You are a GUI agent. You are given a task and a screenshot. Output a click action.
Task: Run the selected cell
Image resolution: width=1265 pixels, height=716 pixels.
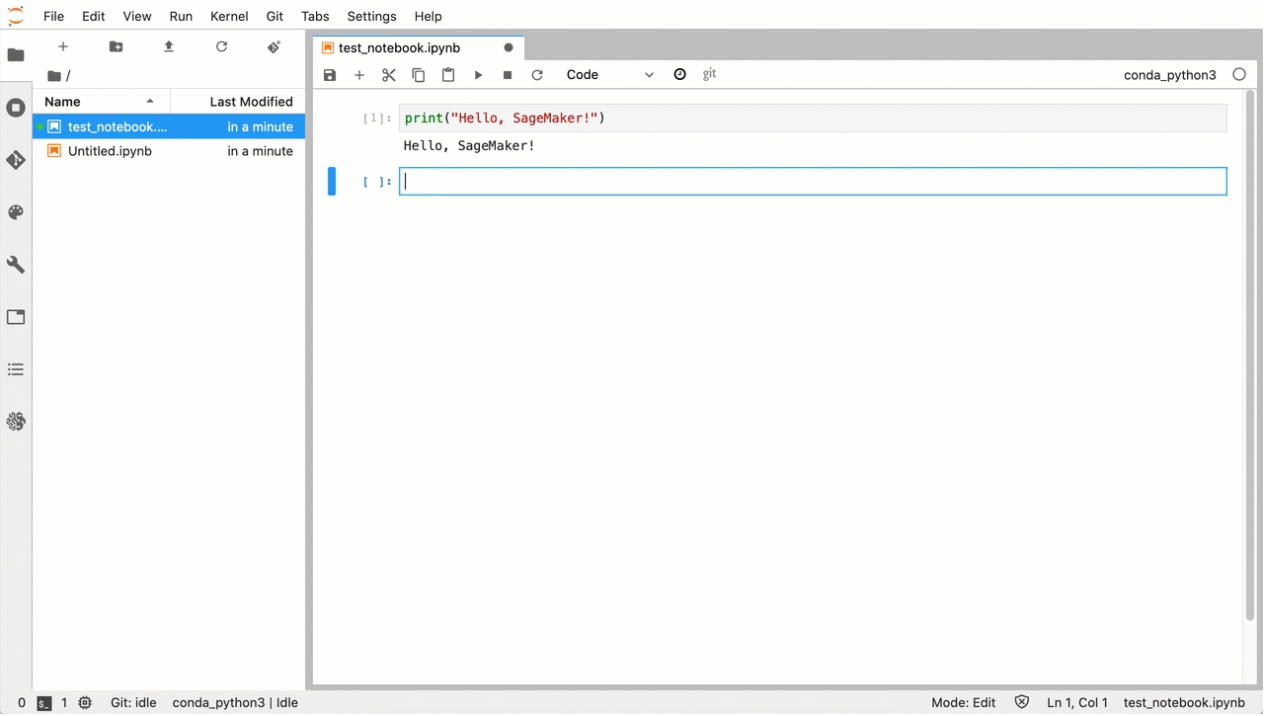478,75
